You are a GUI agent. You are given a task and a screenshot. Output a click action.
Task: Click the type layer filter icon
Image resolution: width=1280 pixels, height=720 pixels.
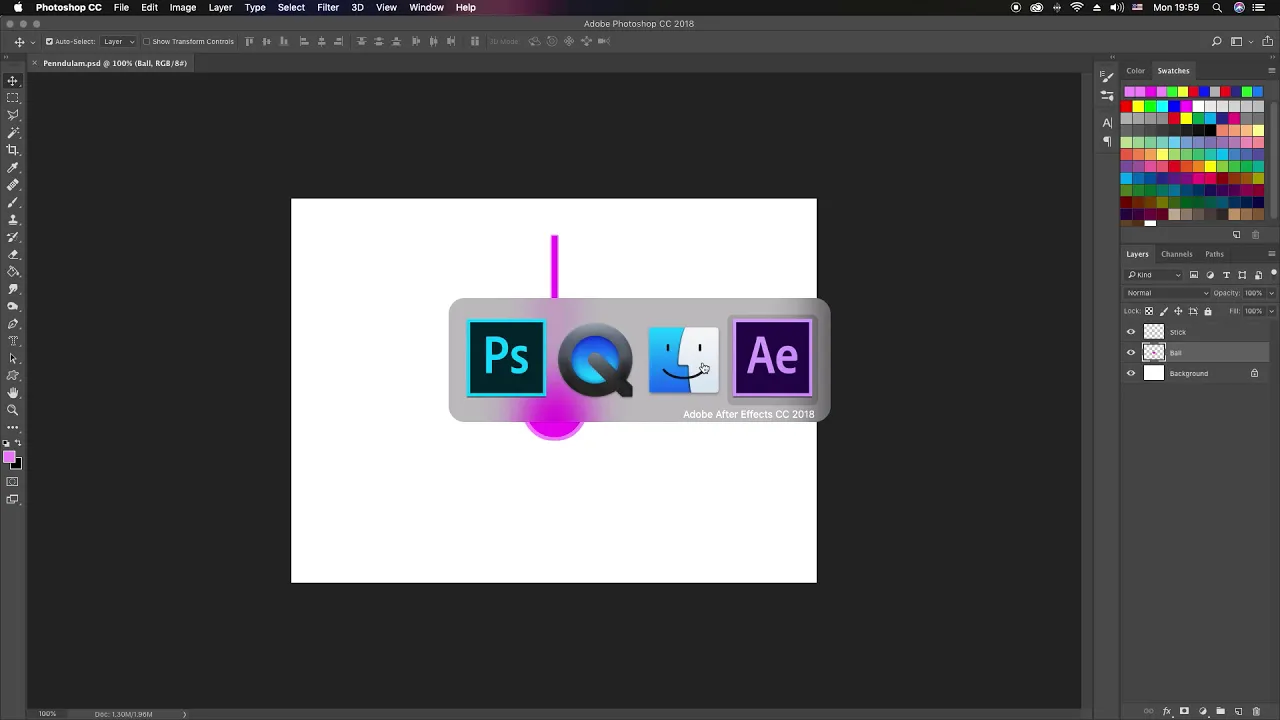click(x=1226, y=275)
